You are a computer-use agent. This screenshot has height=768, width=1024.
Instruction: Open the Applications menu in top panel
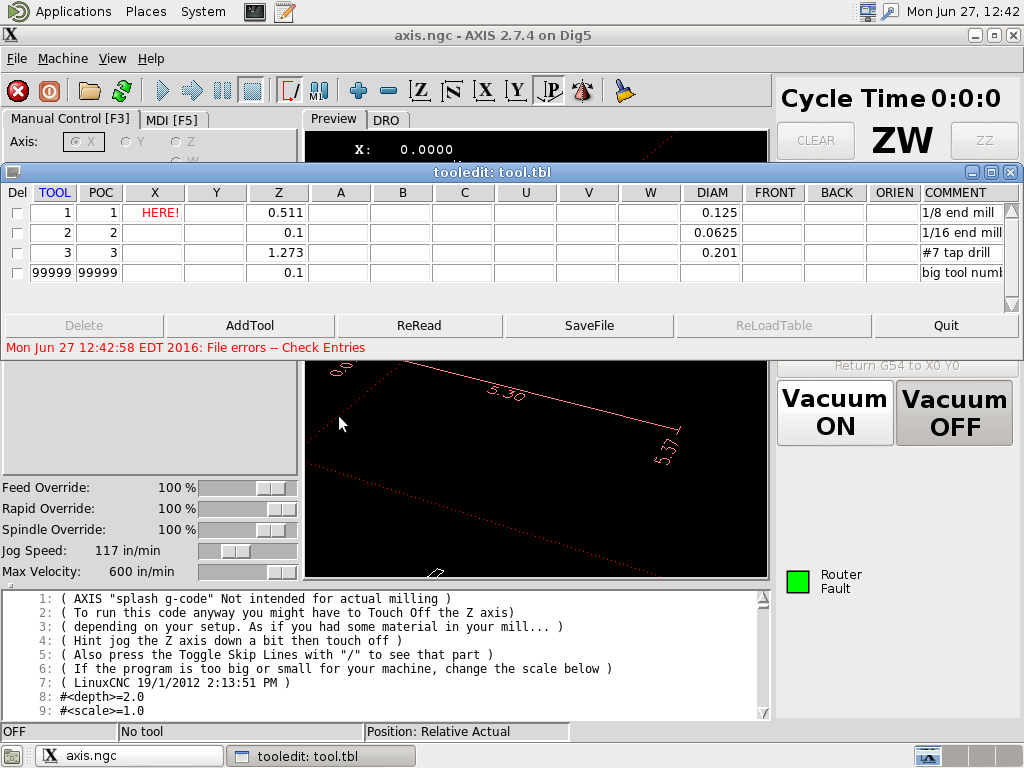coord(73,12)
